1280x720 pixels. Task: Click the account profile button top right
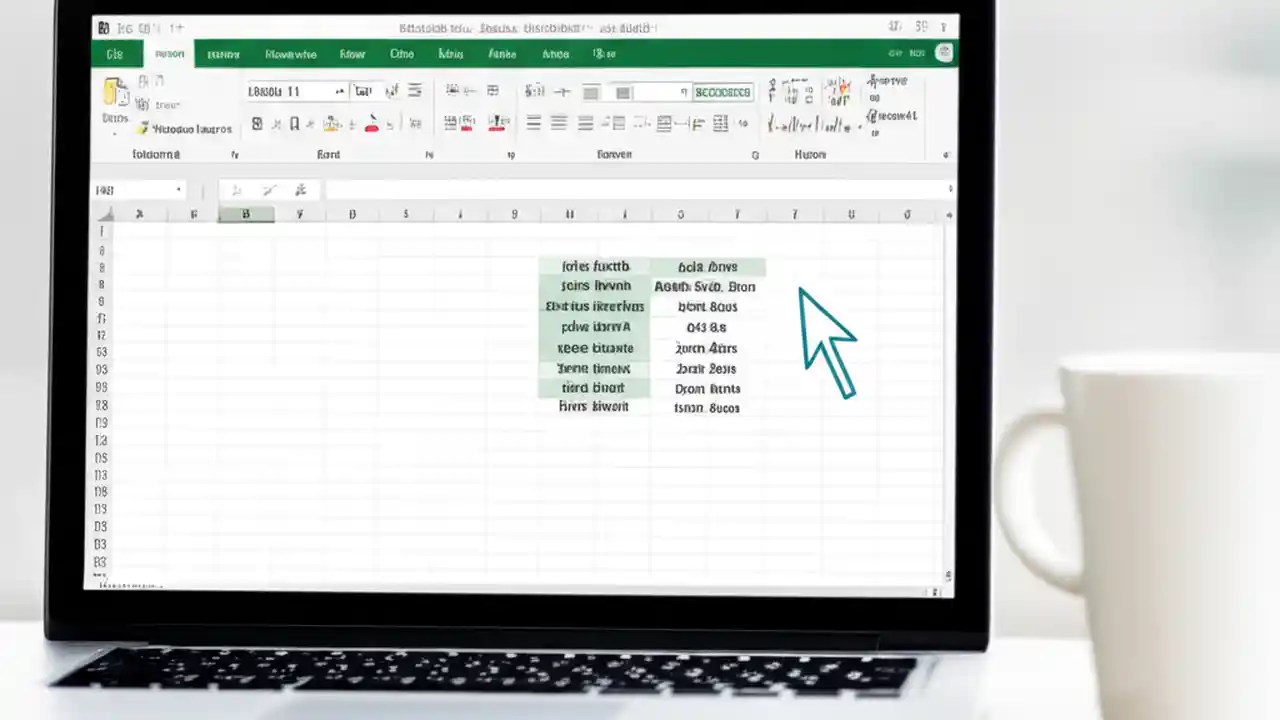(944, 53)
